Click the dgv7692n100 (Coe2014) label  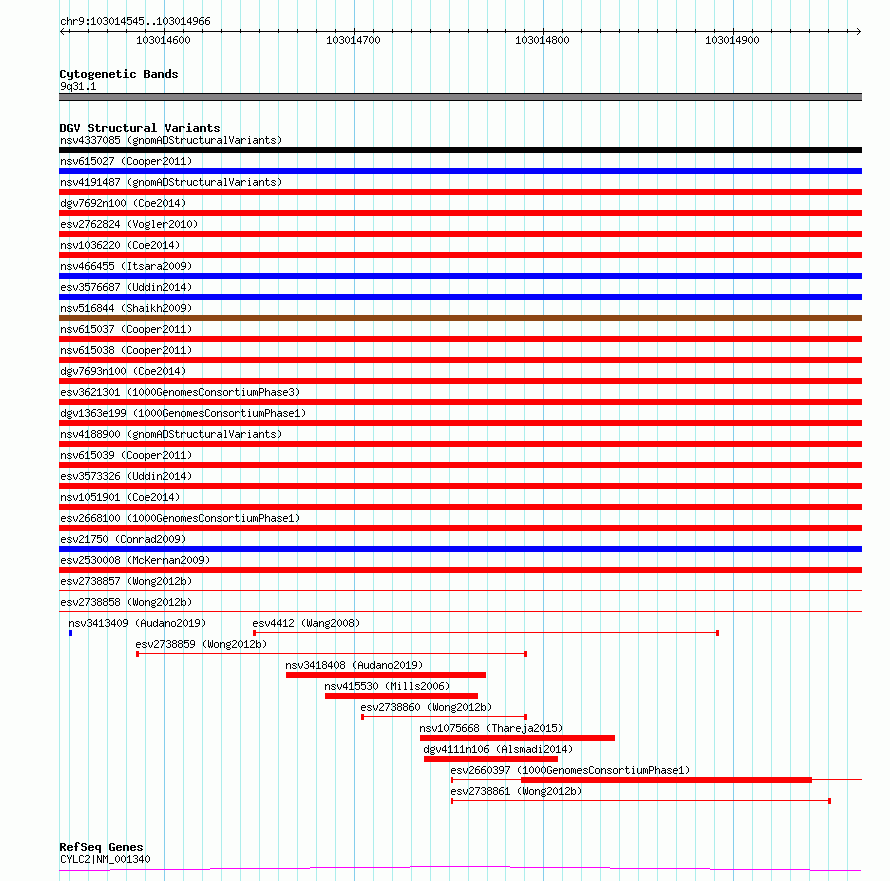[x=123, y=203]
